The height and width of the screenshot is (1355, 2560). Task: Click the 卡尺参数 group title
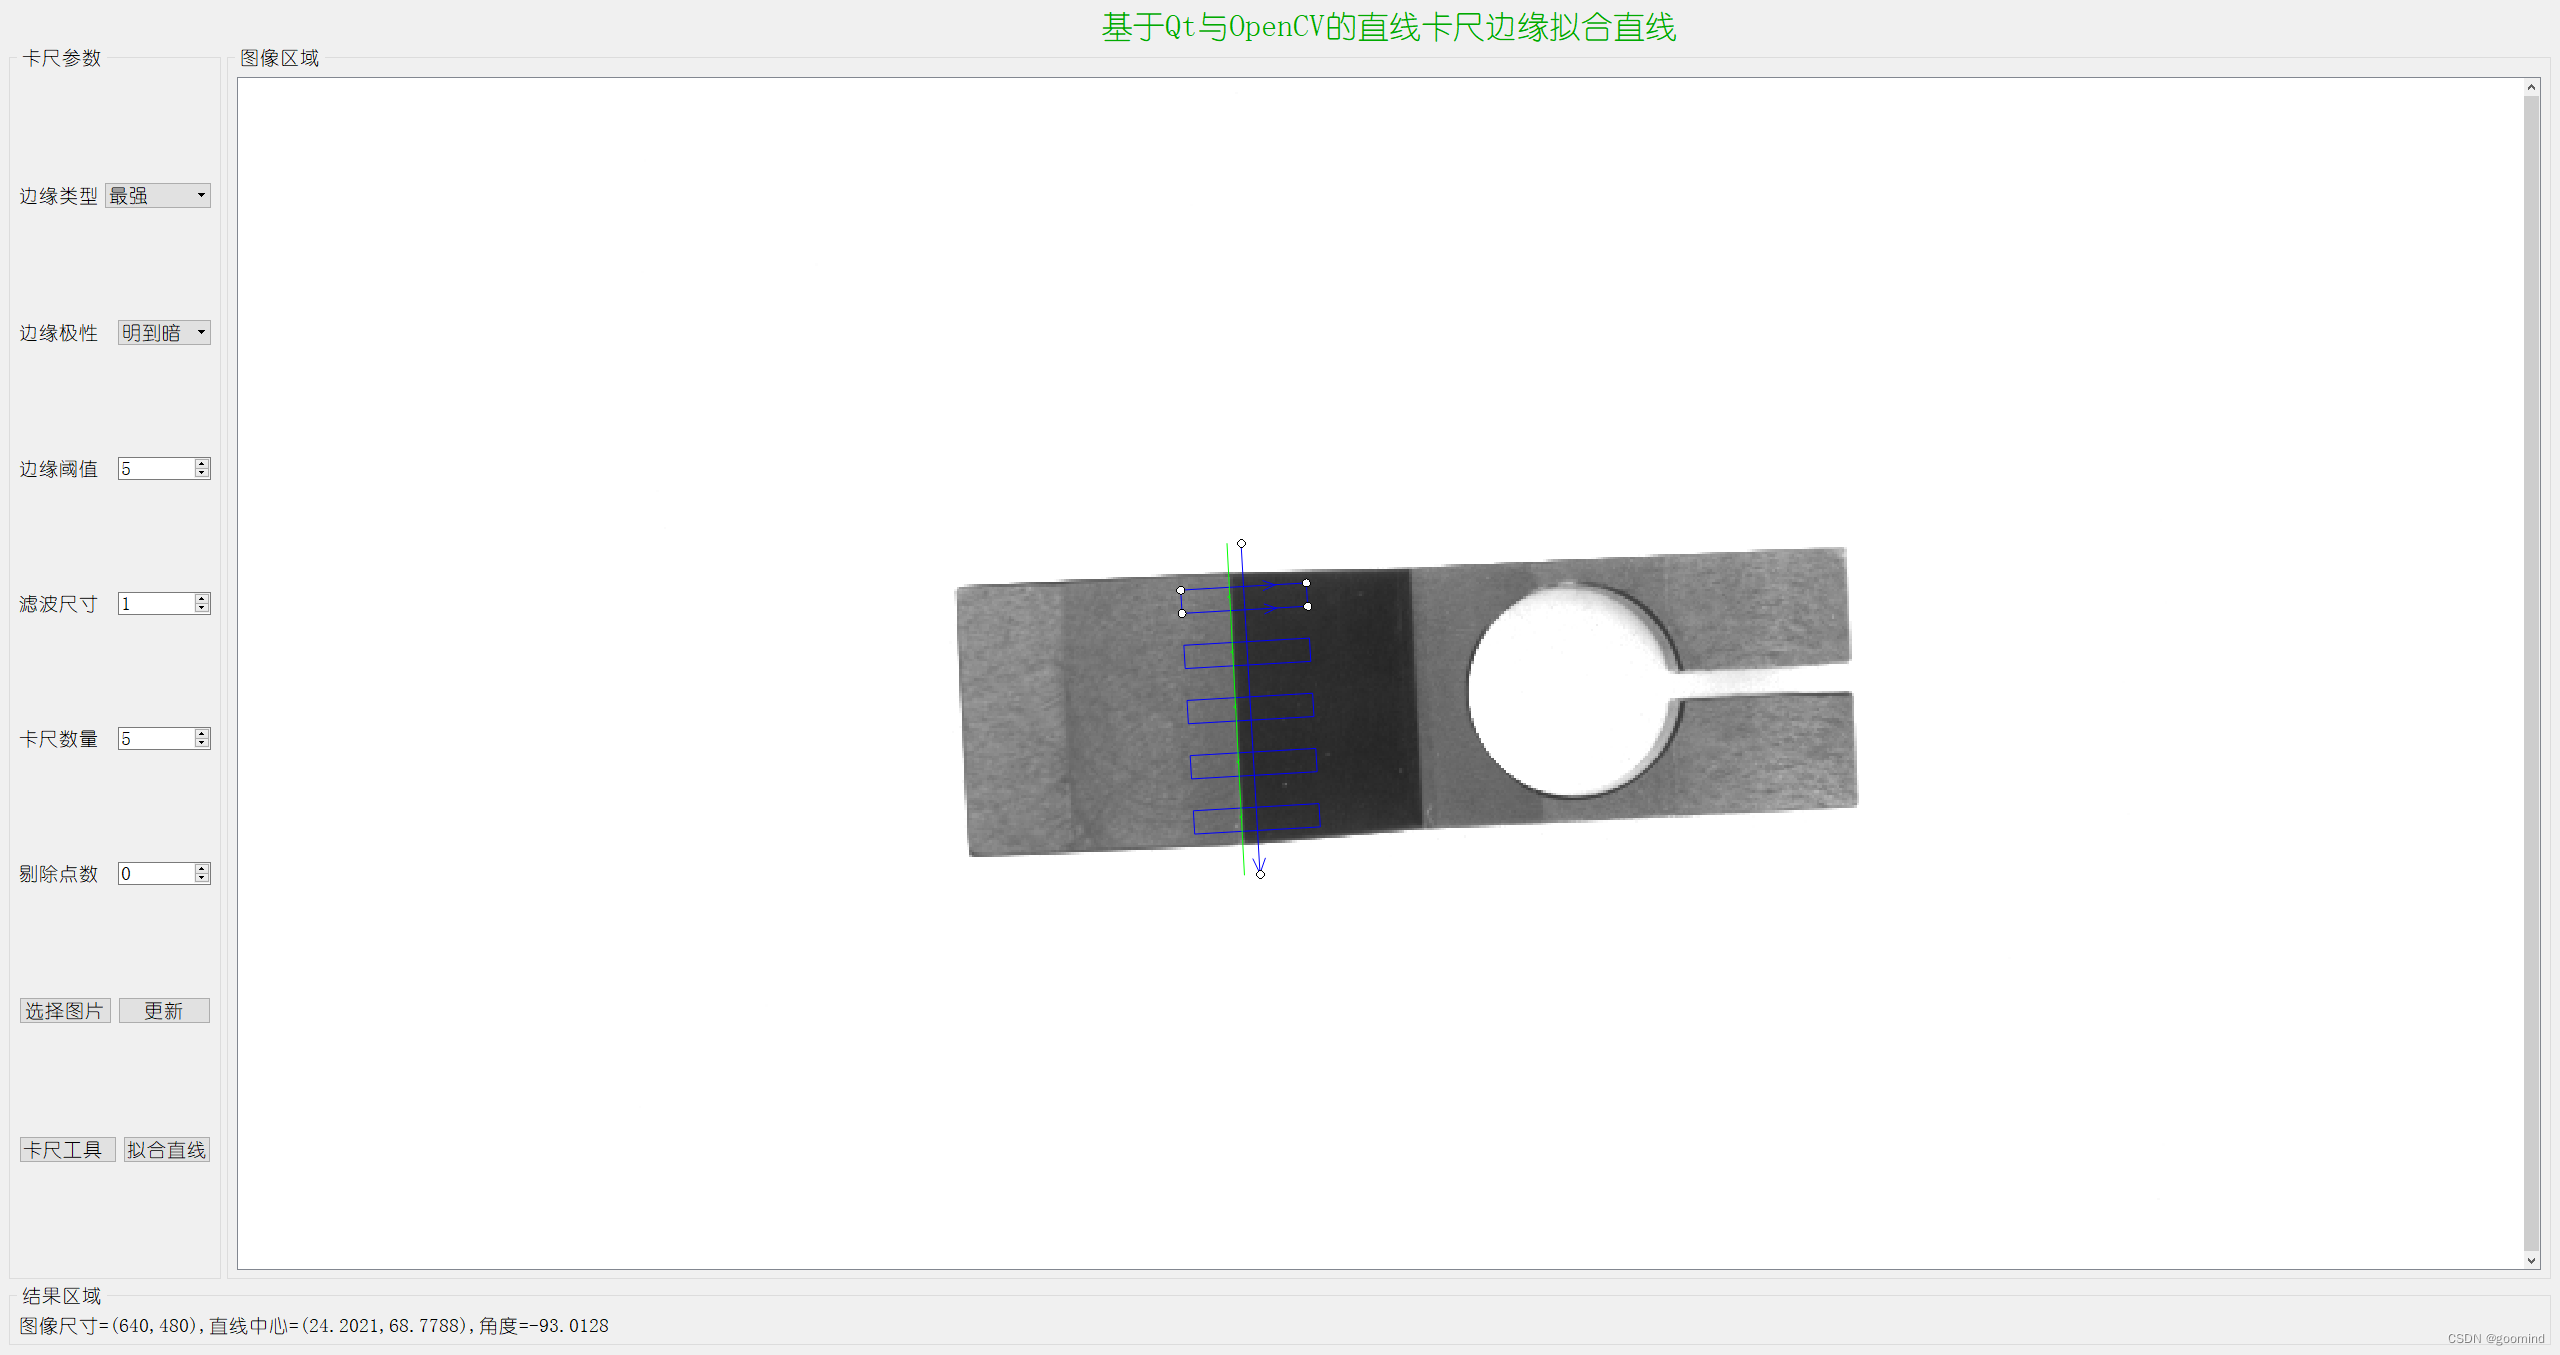62,58
